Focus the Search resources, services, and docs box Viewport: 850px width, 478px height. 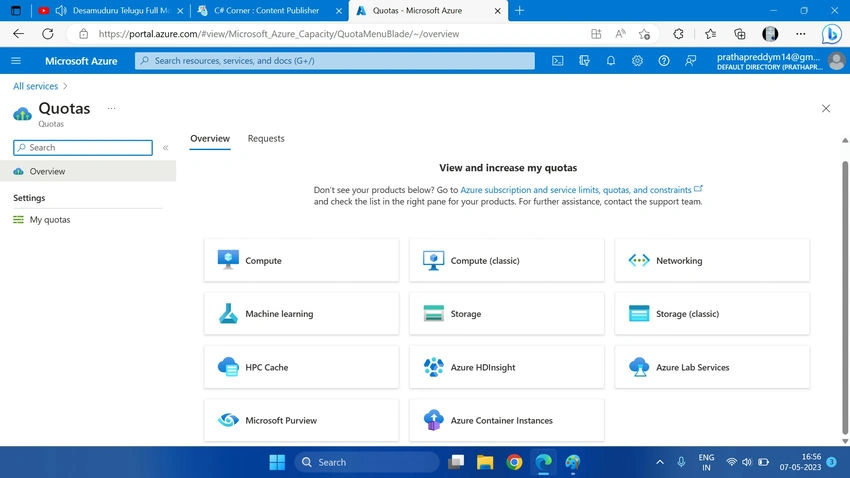(x=334, y=61)
